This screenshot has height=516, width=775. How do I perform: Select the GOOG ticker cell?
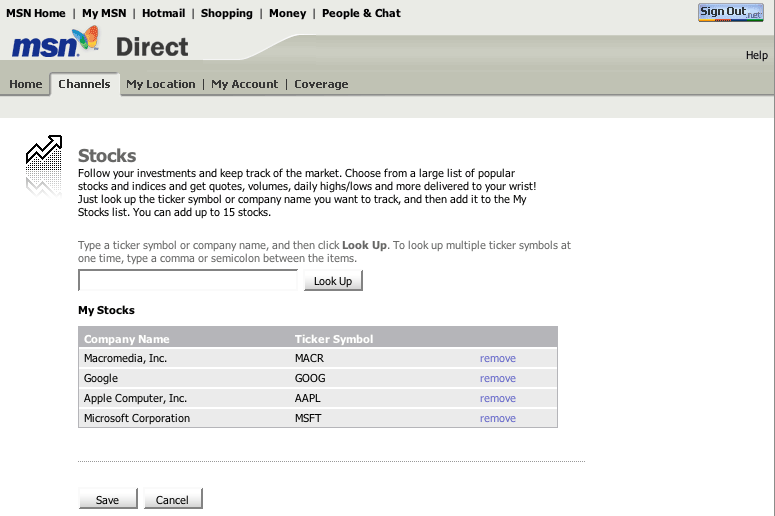310,378
